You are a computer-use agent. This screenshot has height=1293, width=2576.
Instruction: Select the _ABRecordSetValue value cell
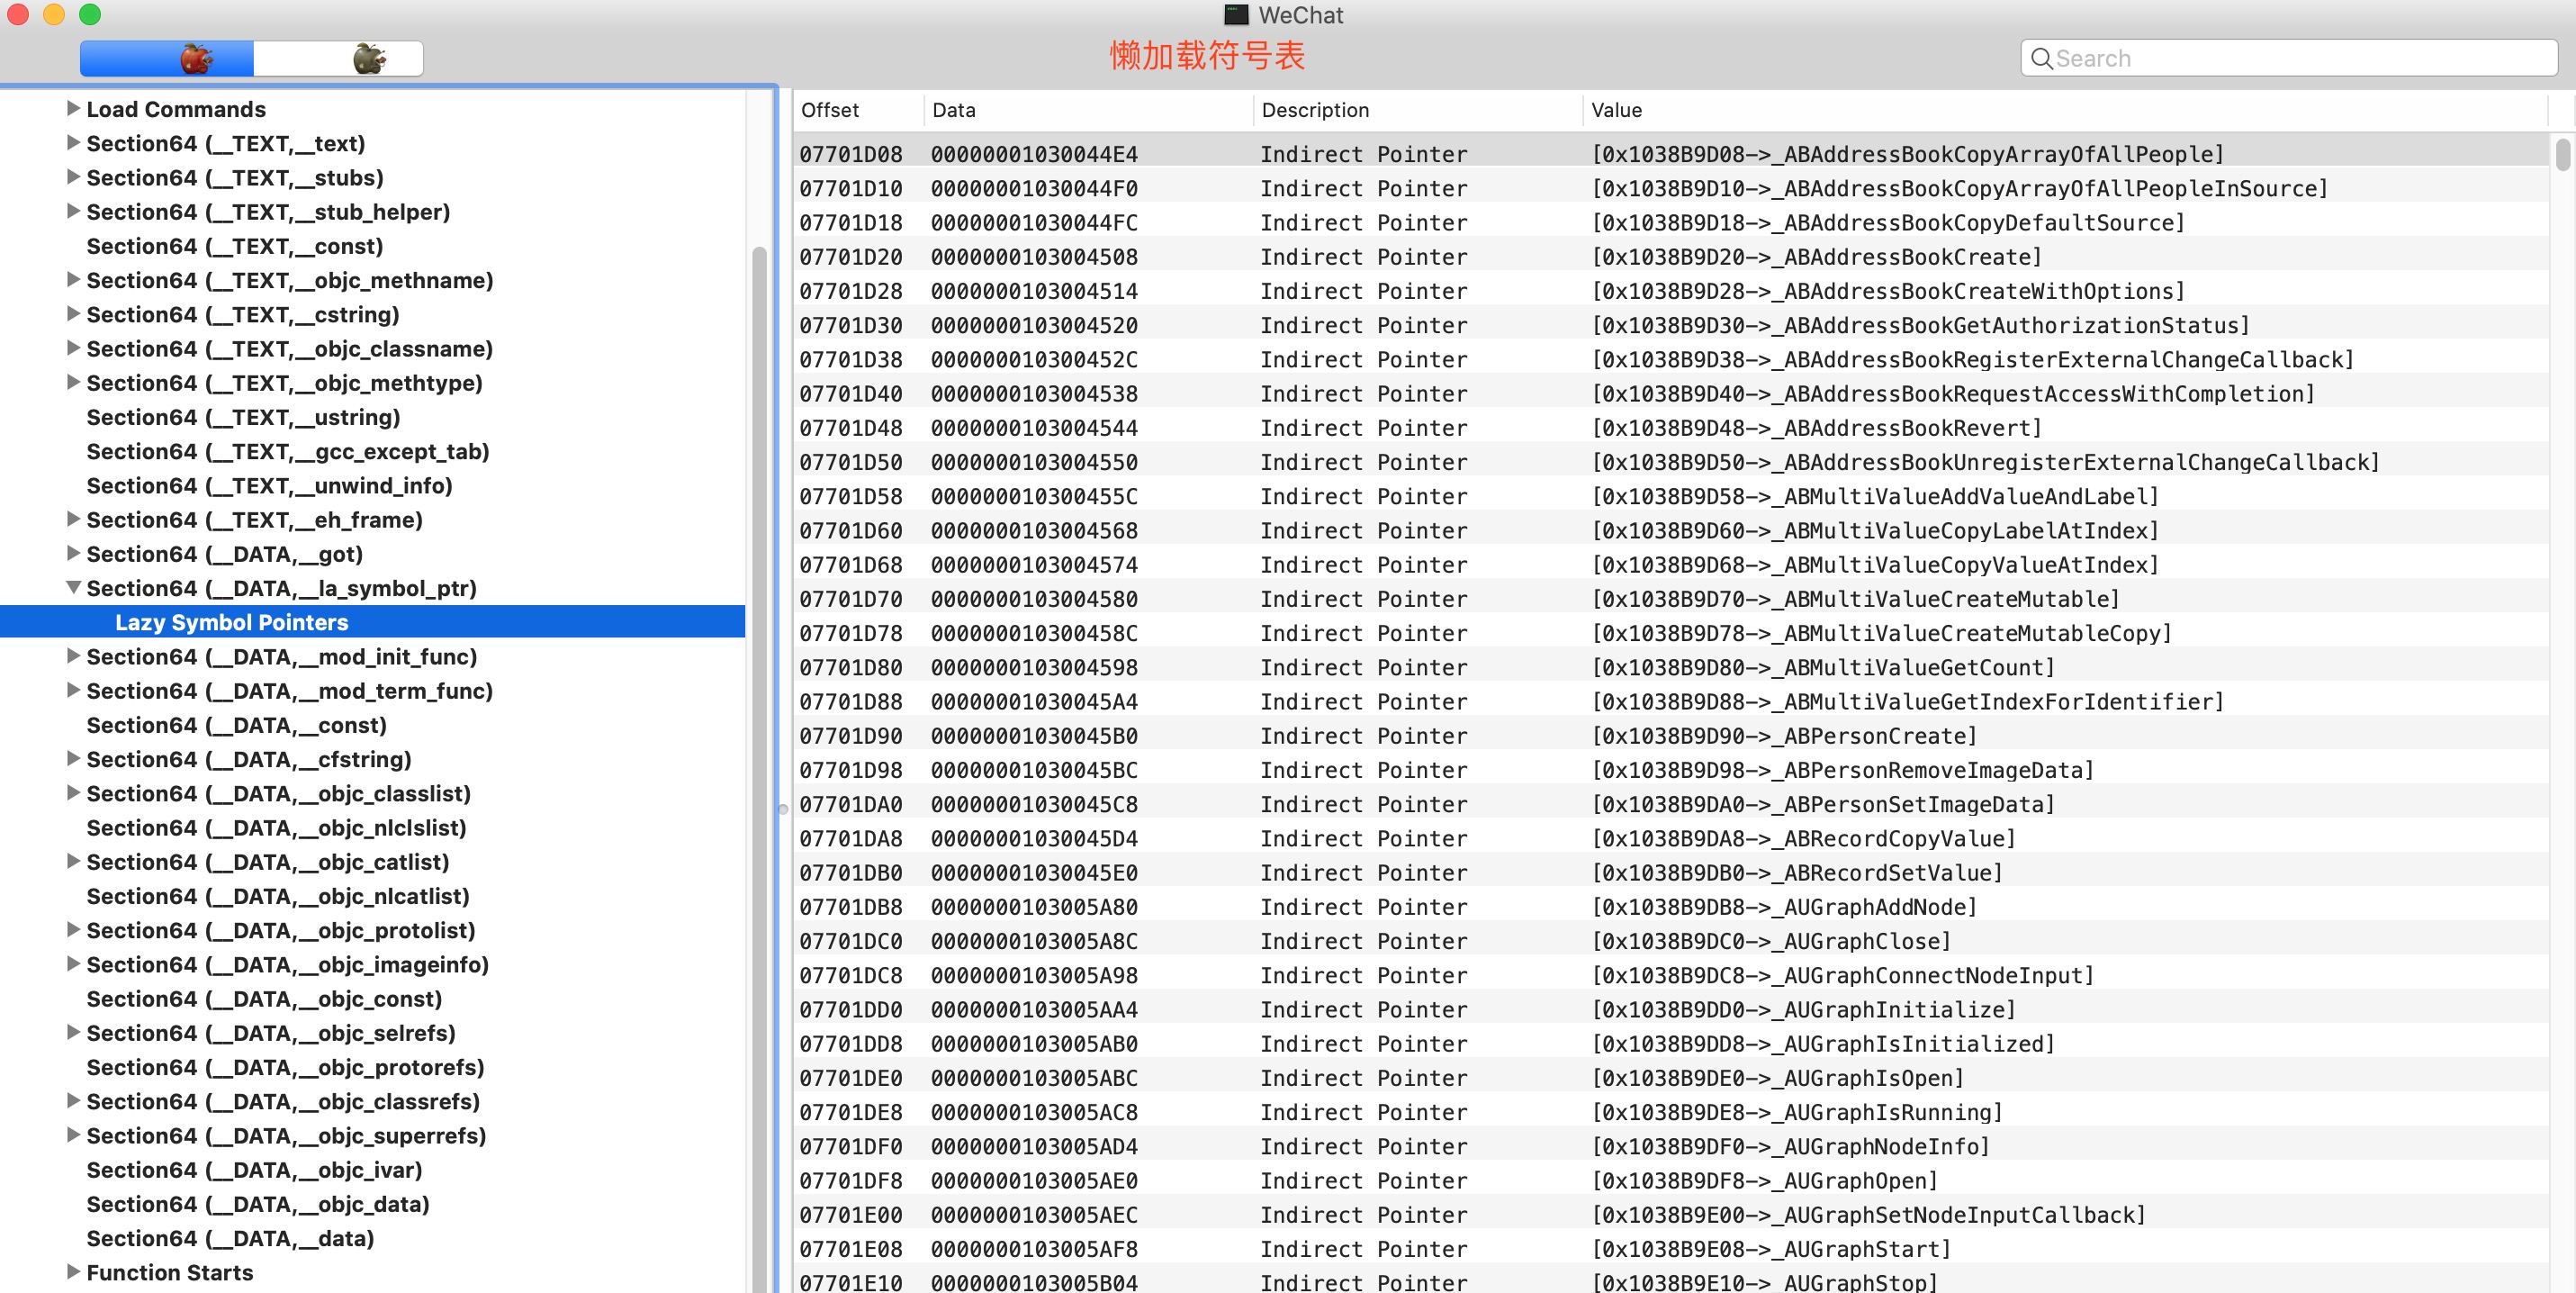[x=1797, y=873]
